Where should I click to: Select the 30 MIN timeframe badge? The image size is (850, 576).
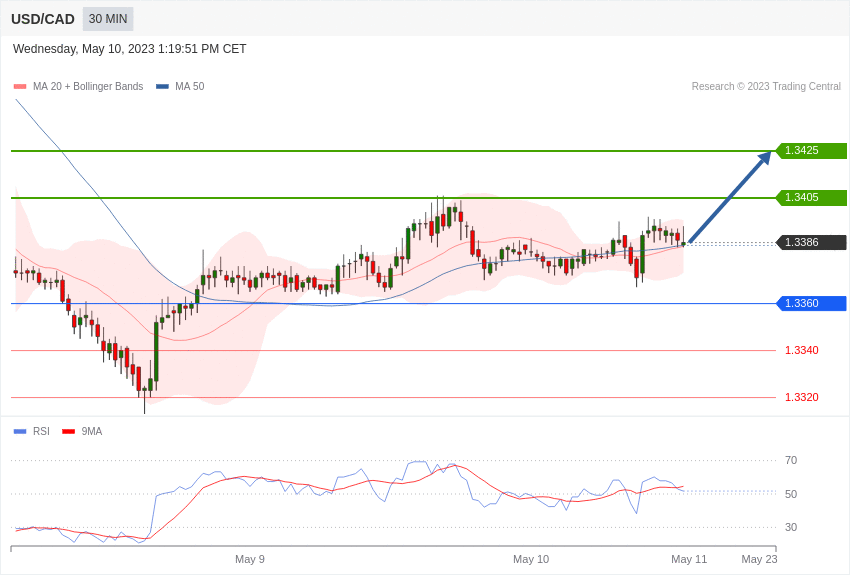tap(108, 19)
